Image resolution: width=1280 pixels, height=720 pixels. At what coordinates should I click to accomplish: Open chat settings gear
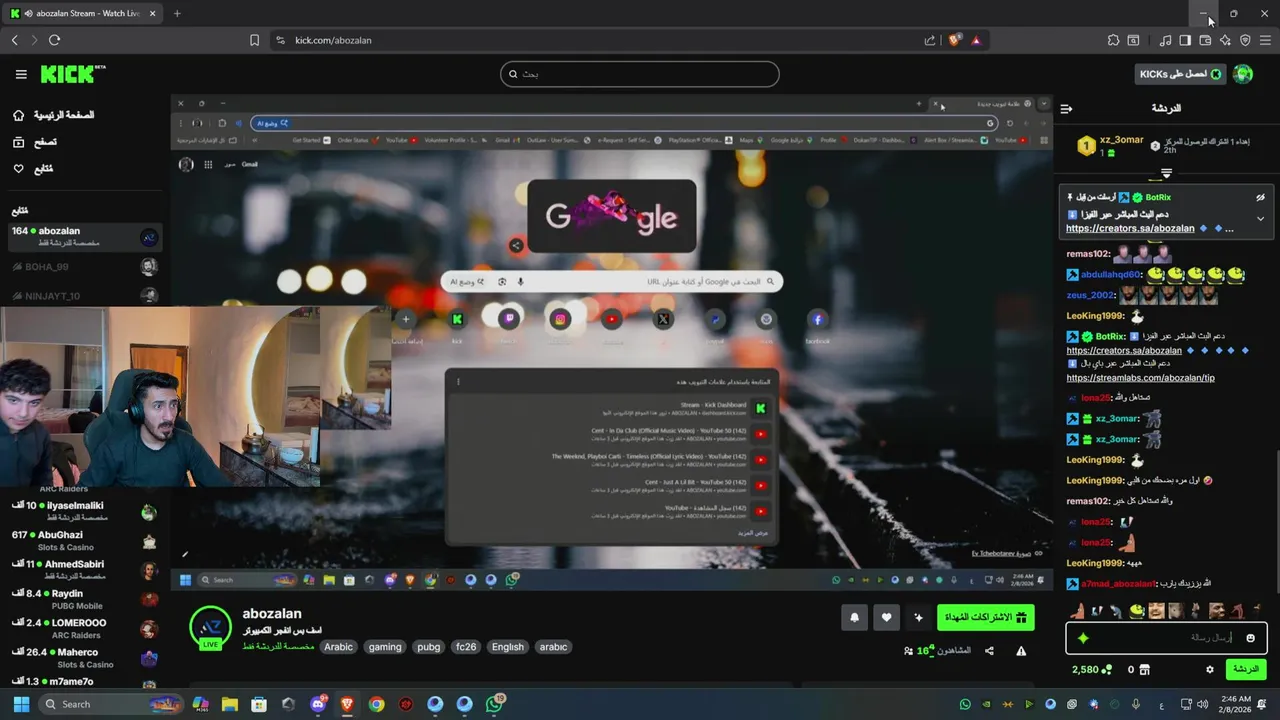[x=1209, y=669]
